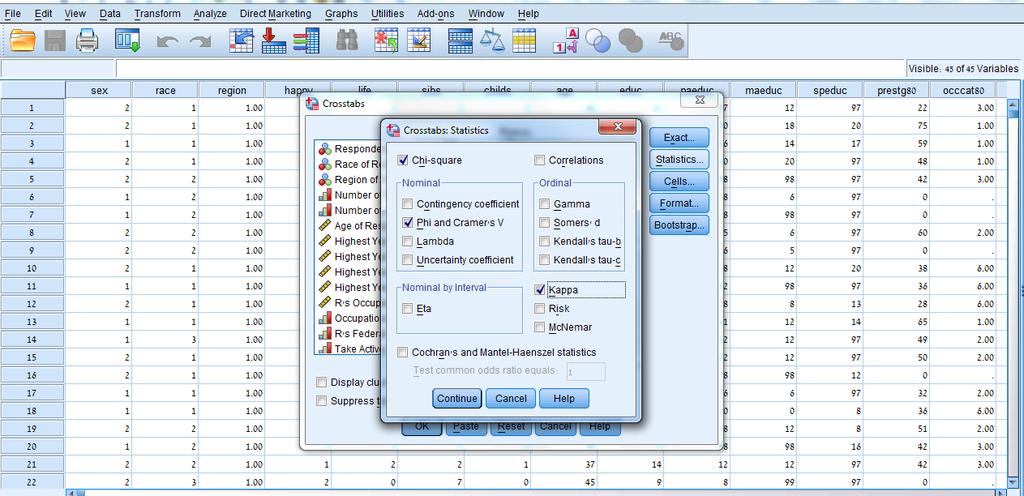Image resolution: width=1024 pixels, height=496 pixels.
Task: Click the Test common odds ratio field
Action: (585, 371)
